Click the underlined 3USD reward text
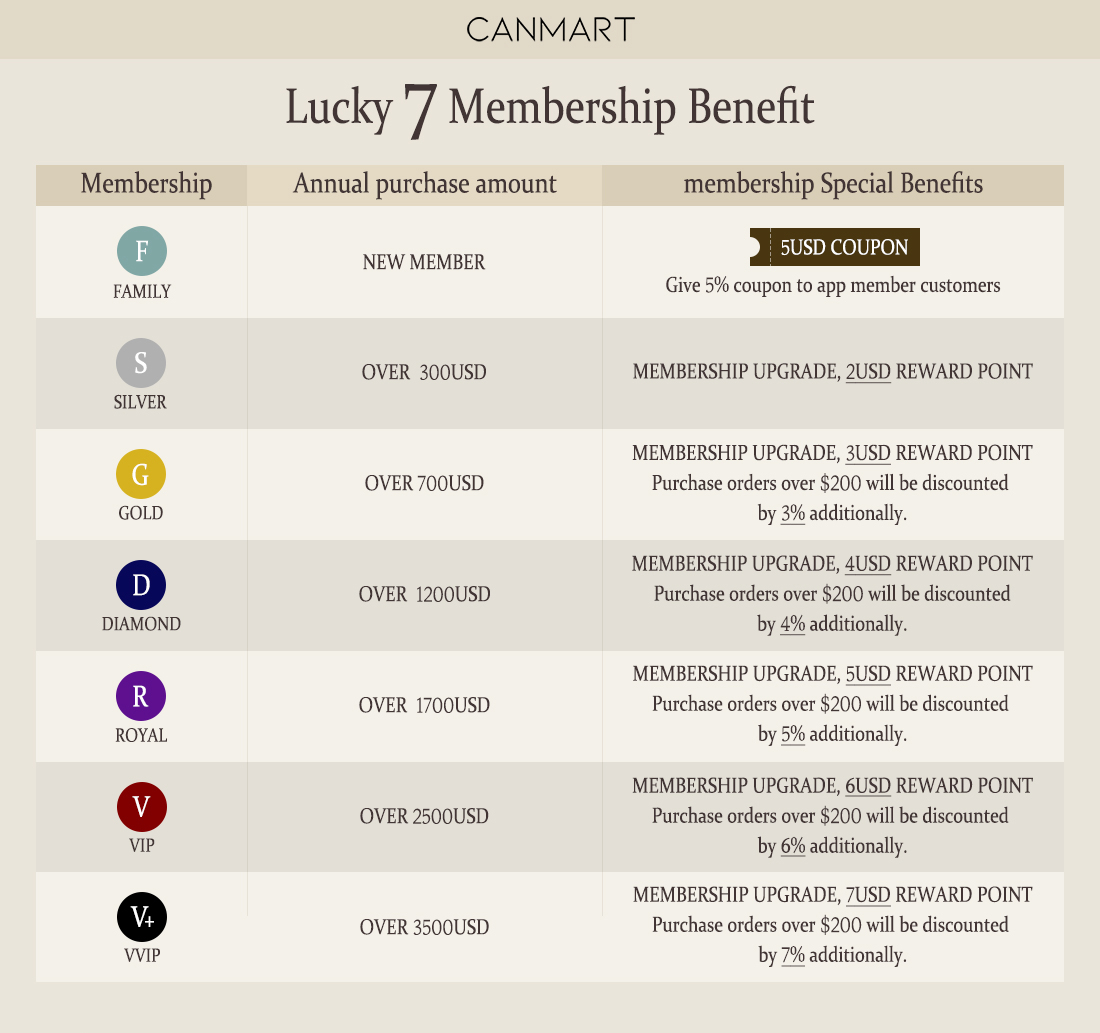Screen dimensions: 1100x1033 tap(868, 453)
